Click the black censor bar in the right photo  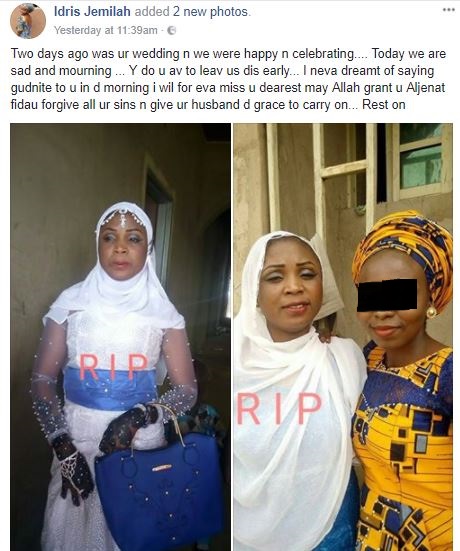[x=387, y=295]
